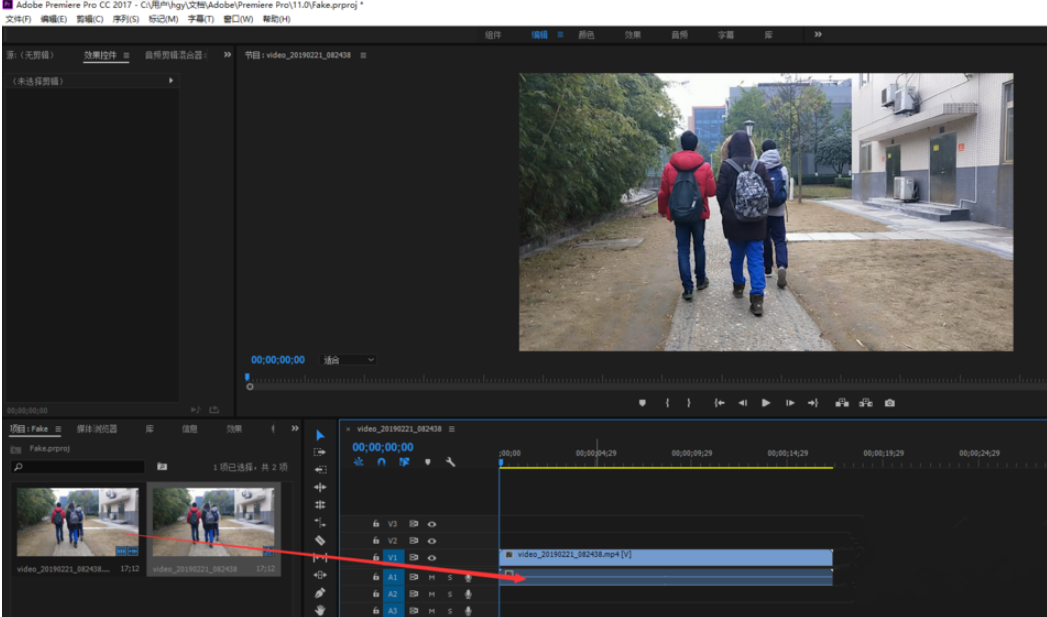The image size is (1047, 617).
Task: Expand hidden source panel tabs with the chevron
Action: click(x=227, y=55)
